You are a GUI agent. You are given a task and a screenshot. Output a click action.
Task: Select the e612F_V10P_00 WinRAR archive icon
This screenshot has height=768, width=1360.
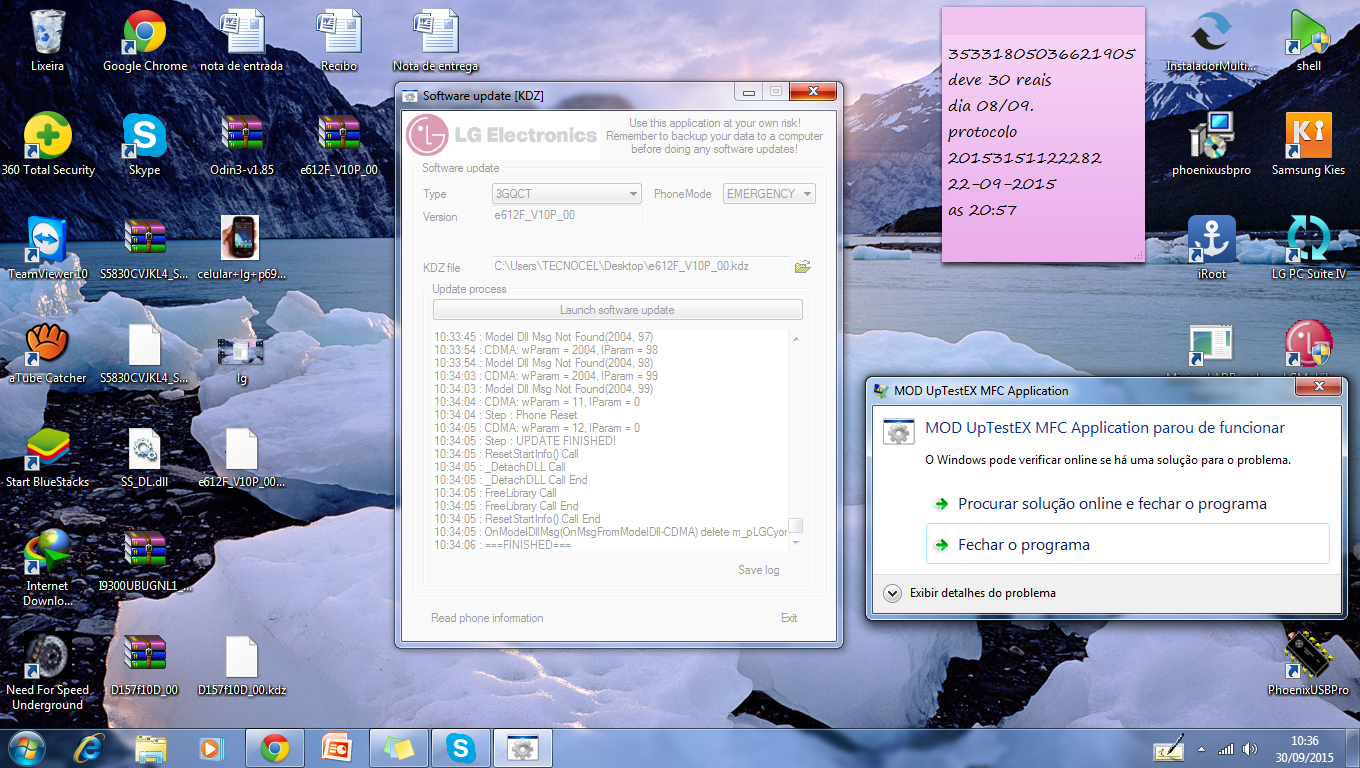339,144
